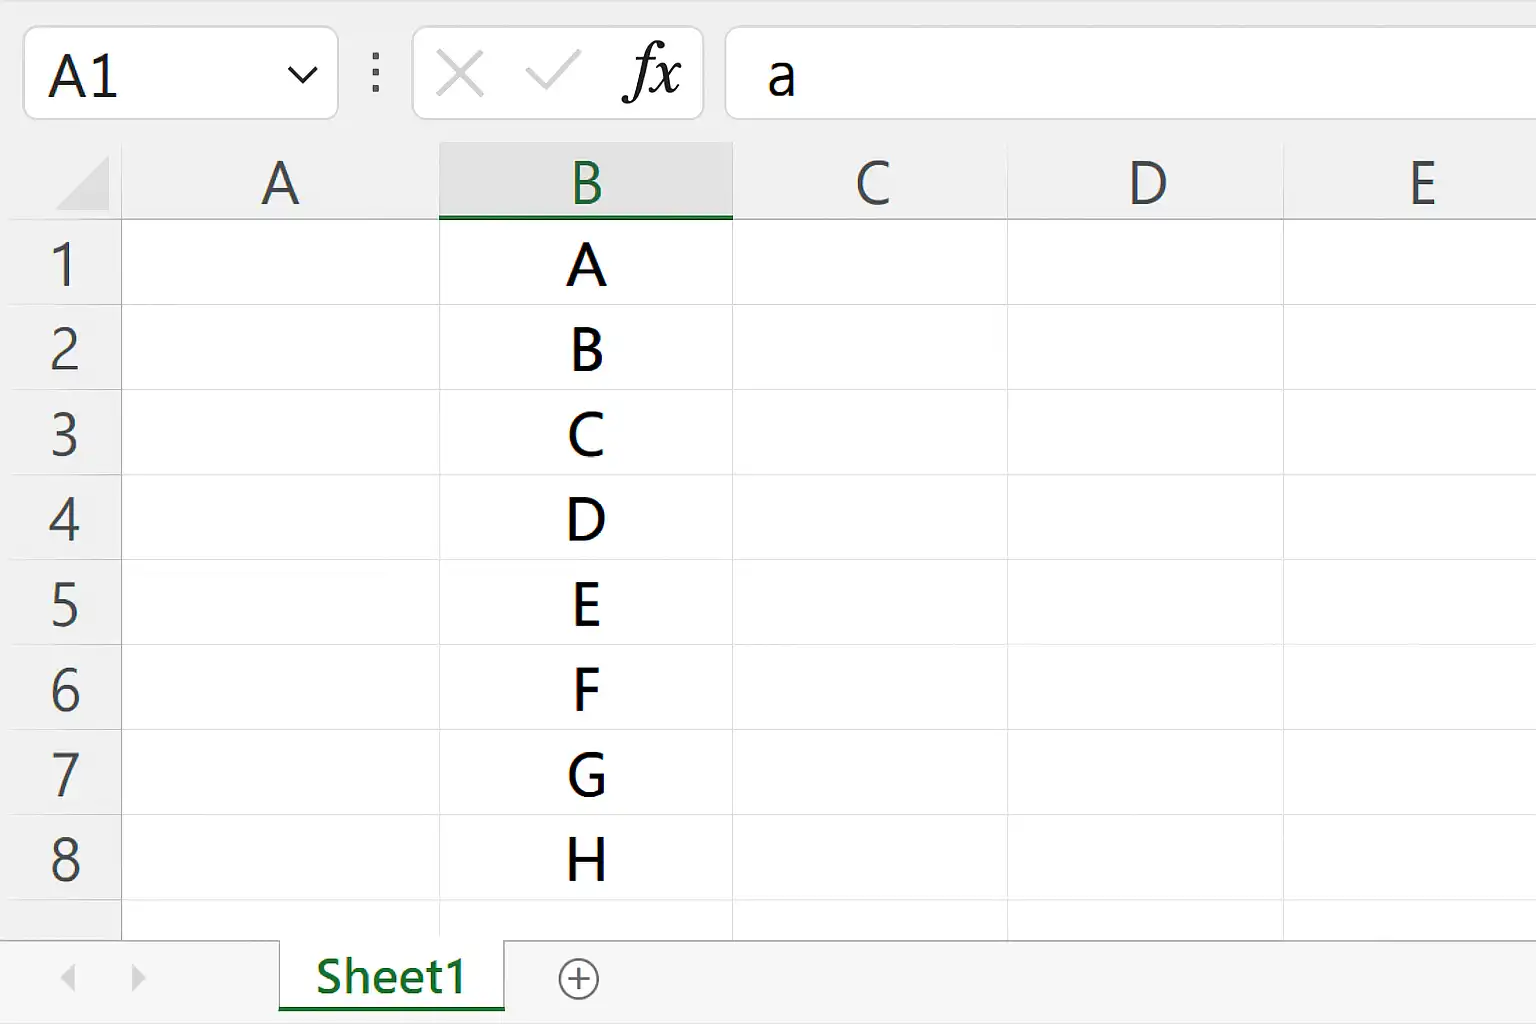Screen dimensions: 1536x1024
Task: Expand the Name Box dropdown arrow
Action: 302,75
